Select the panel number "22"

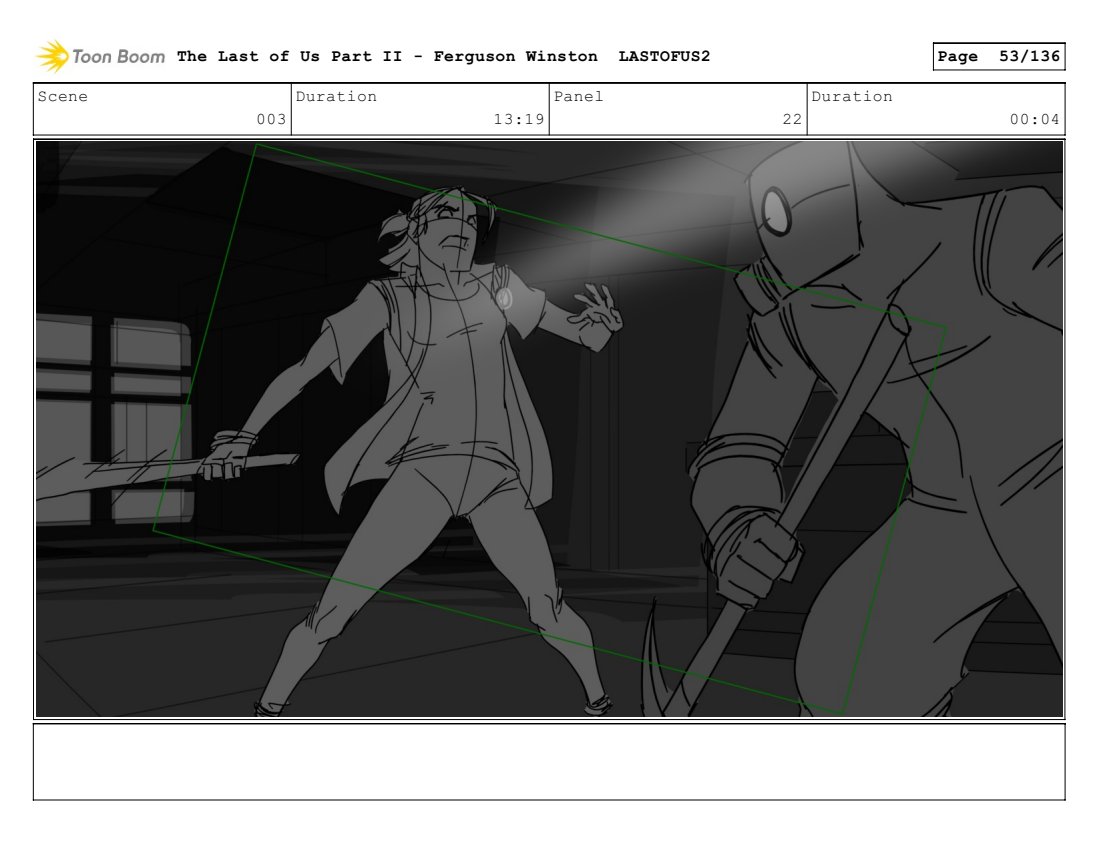coord(792,119)
